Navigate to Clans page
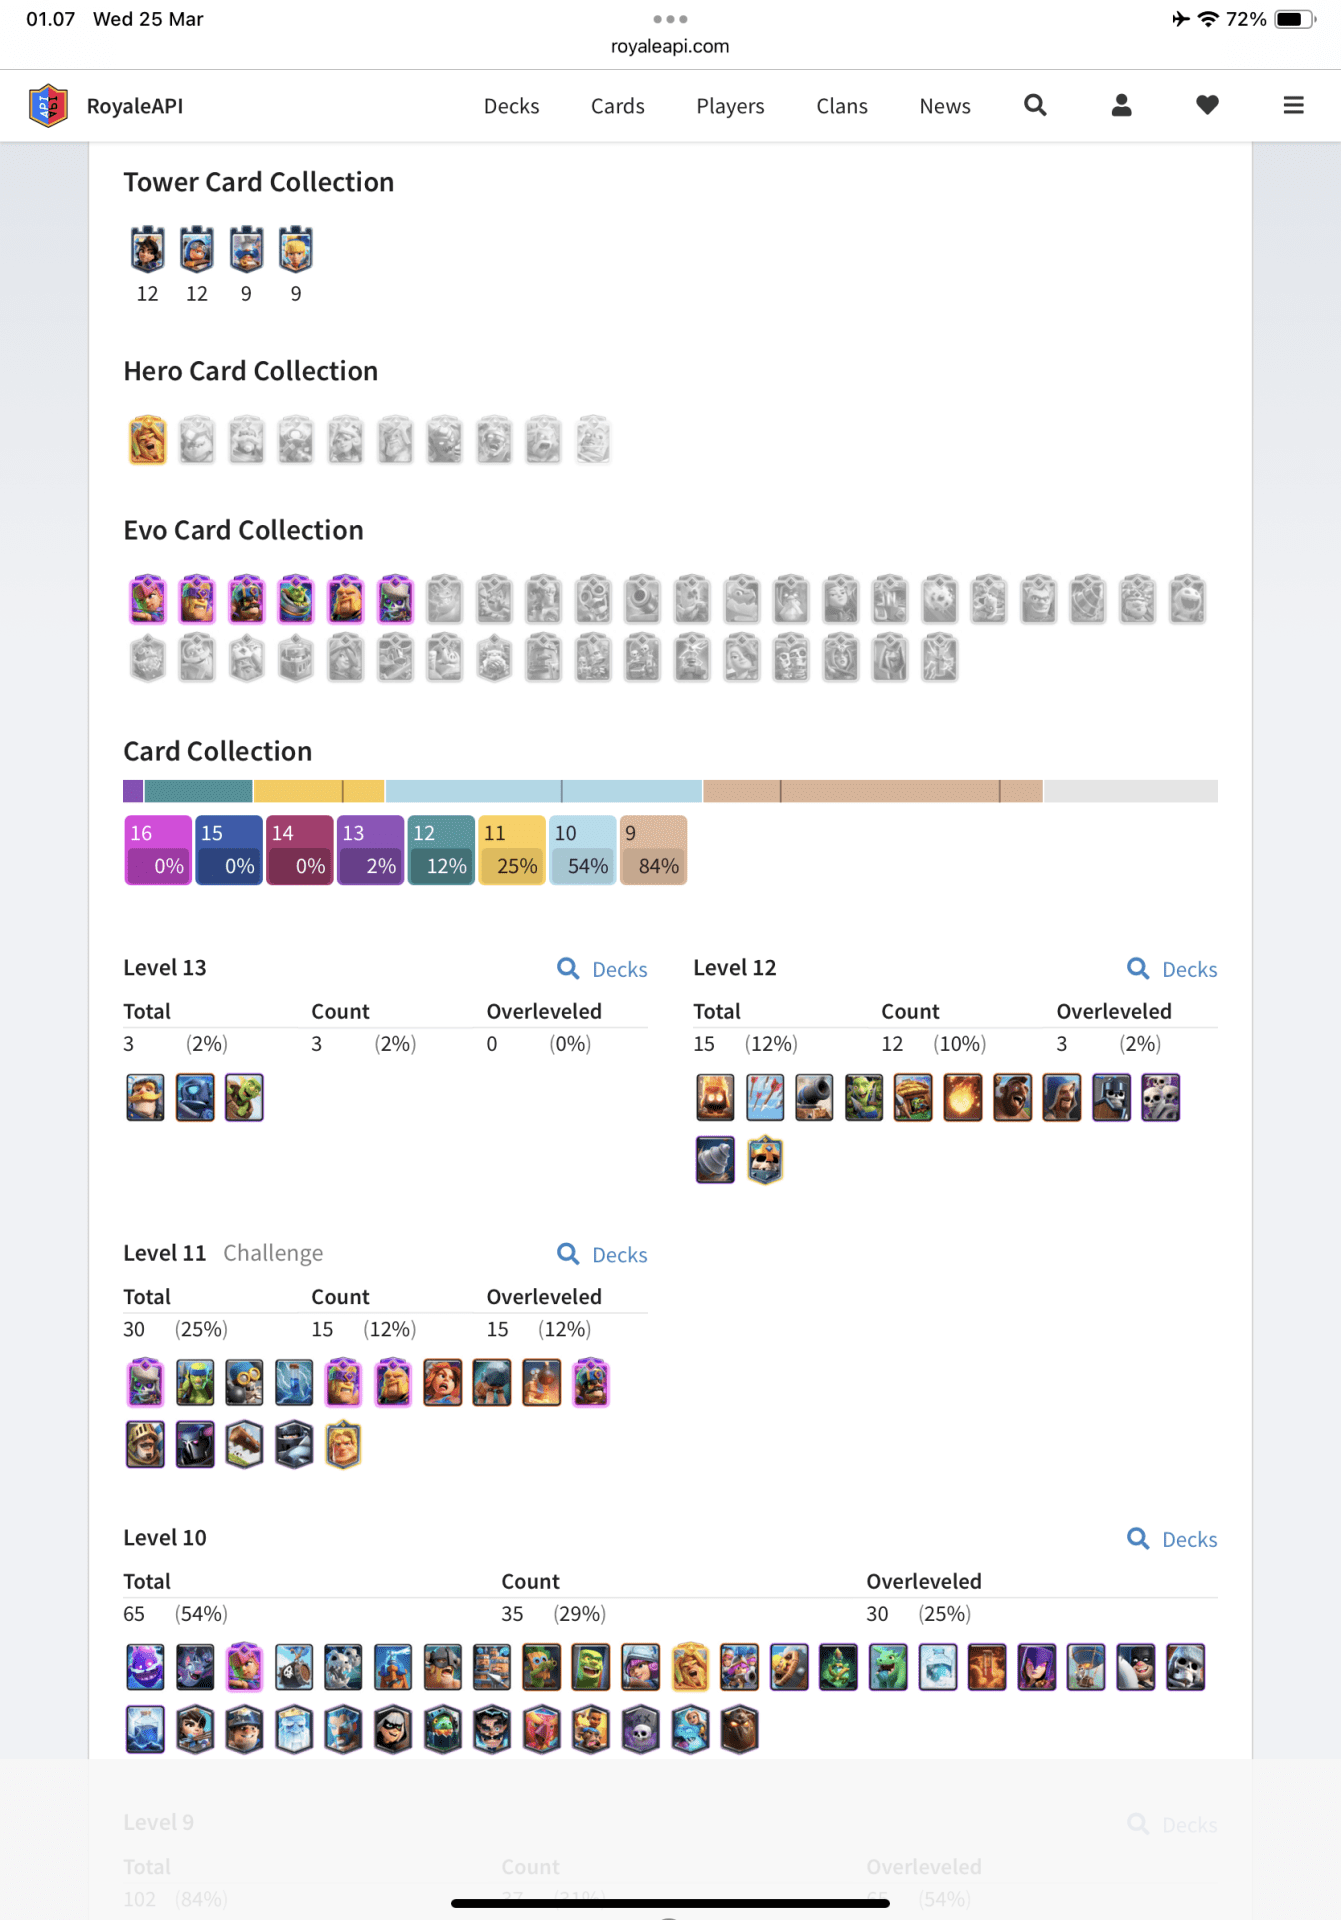 click(841, 106)
